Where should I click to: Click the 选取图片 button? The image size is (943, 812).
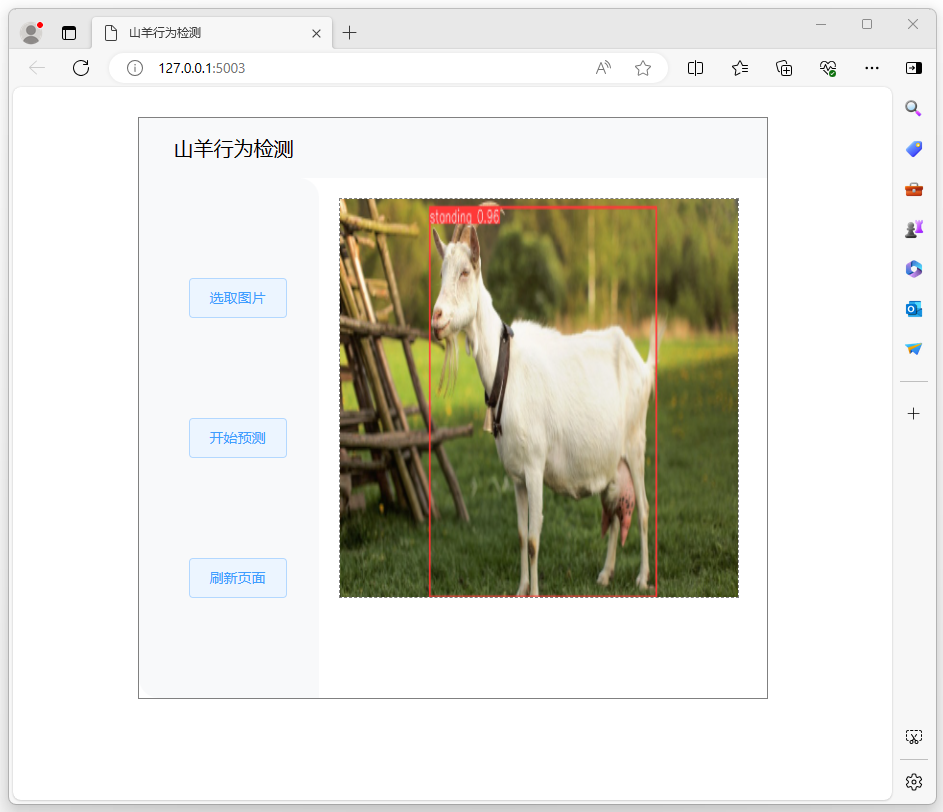[238, 298]
